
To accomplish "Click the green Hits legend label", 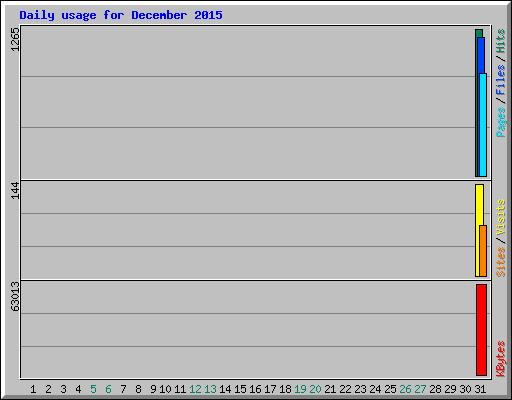I will (x=500, y=41).
